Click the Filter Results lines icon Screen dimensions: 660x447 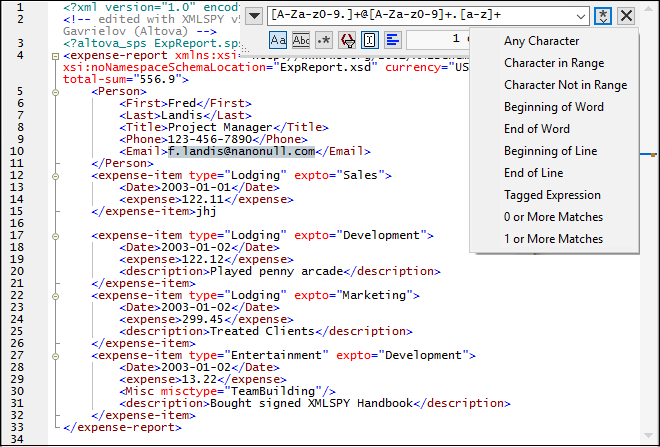click(x=392, y=40)
